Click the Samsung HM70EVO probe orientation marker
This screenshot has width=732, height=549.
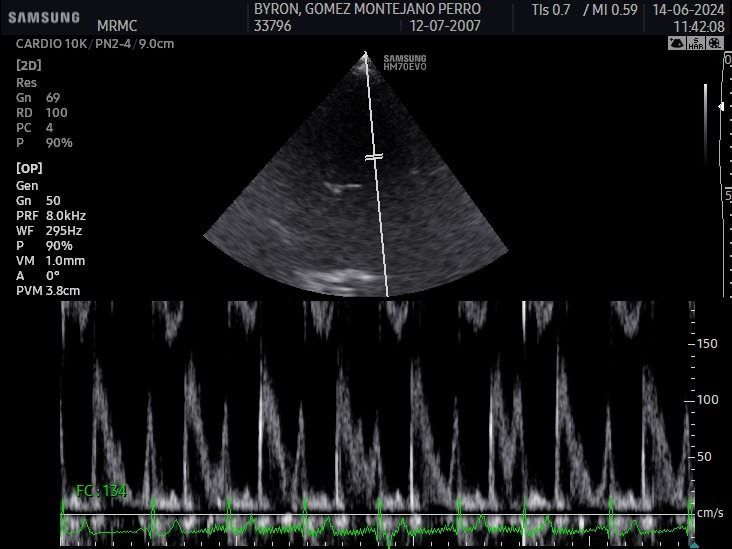(x=404, y=62)
